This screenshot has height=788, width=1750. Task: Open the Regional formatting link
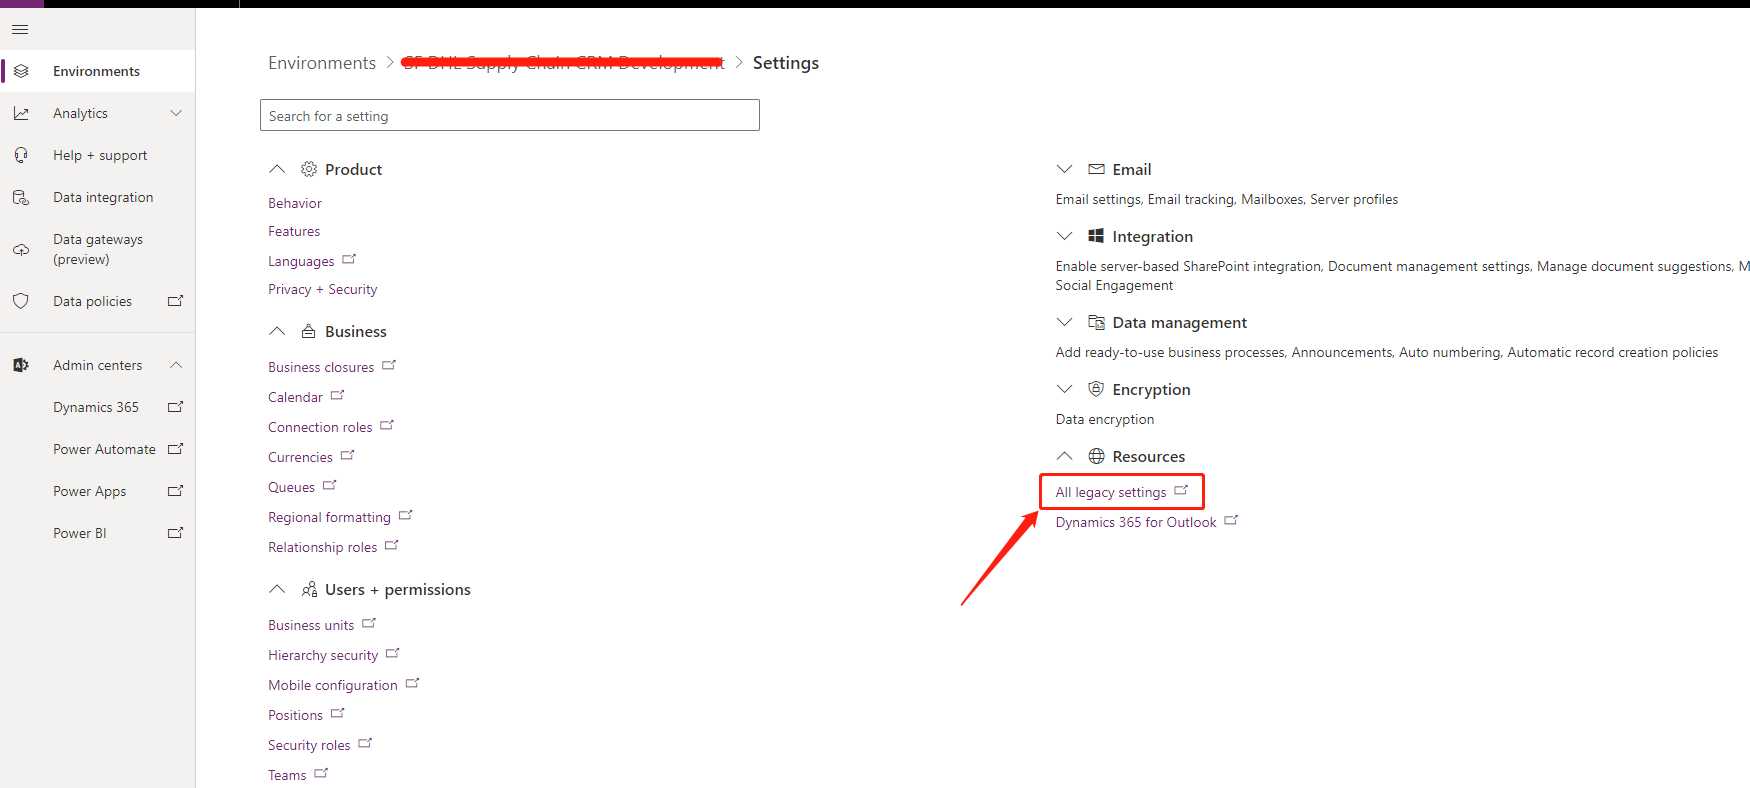[x=329, y=517]
